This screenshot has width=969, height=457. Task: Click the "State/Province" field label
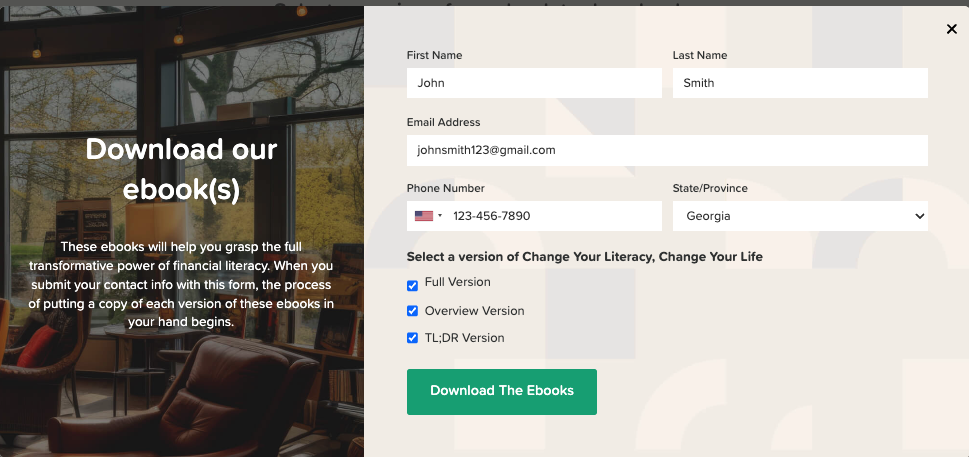(710, 188)
